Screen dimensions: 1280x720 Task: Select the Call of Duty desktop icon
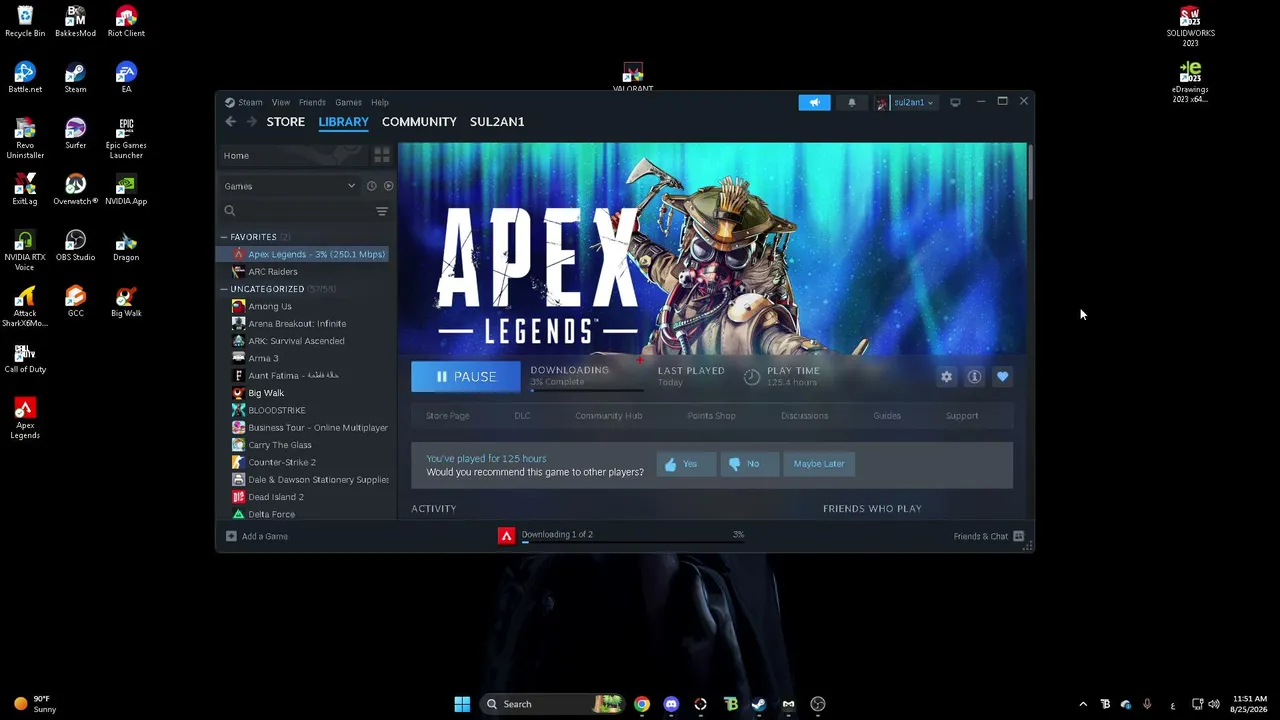(25, 358)
